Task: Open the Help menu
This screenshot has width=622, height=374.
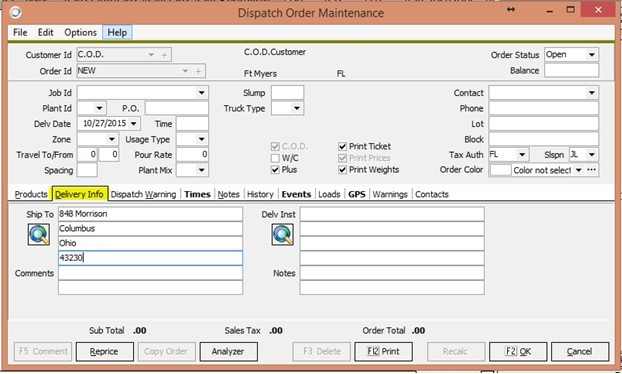Action: (x=117, y=33)
